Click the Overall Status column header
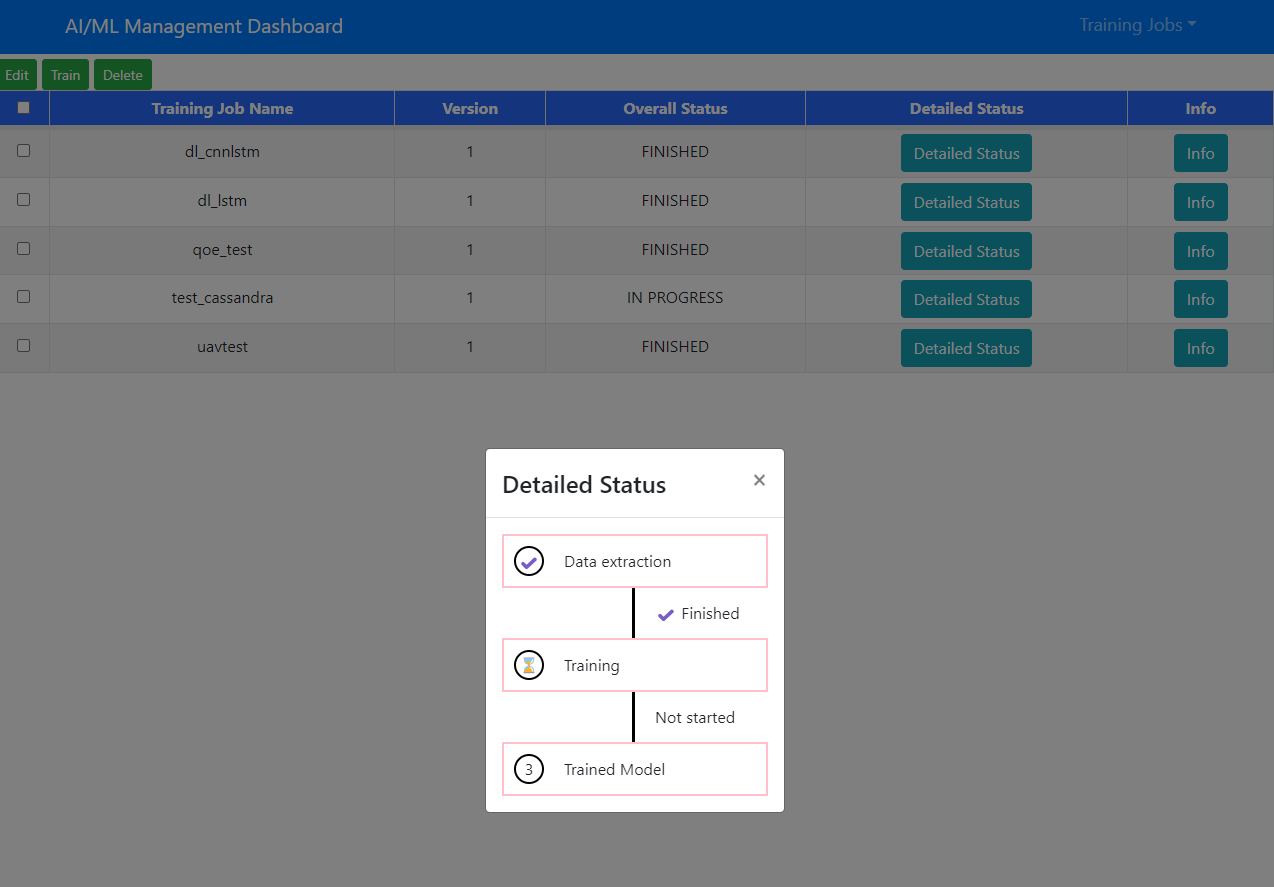The height and width of the screenshot is (887, 1274). point(675,108)
